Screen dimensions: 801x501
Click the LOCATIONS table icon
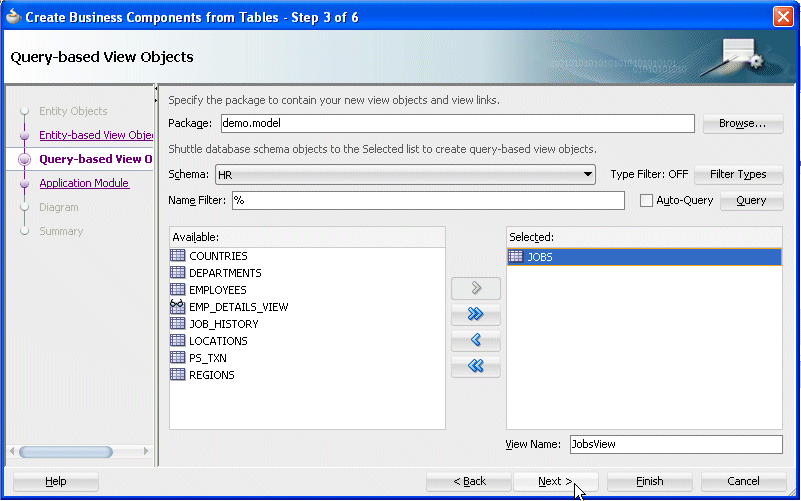tap(177, 340)
